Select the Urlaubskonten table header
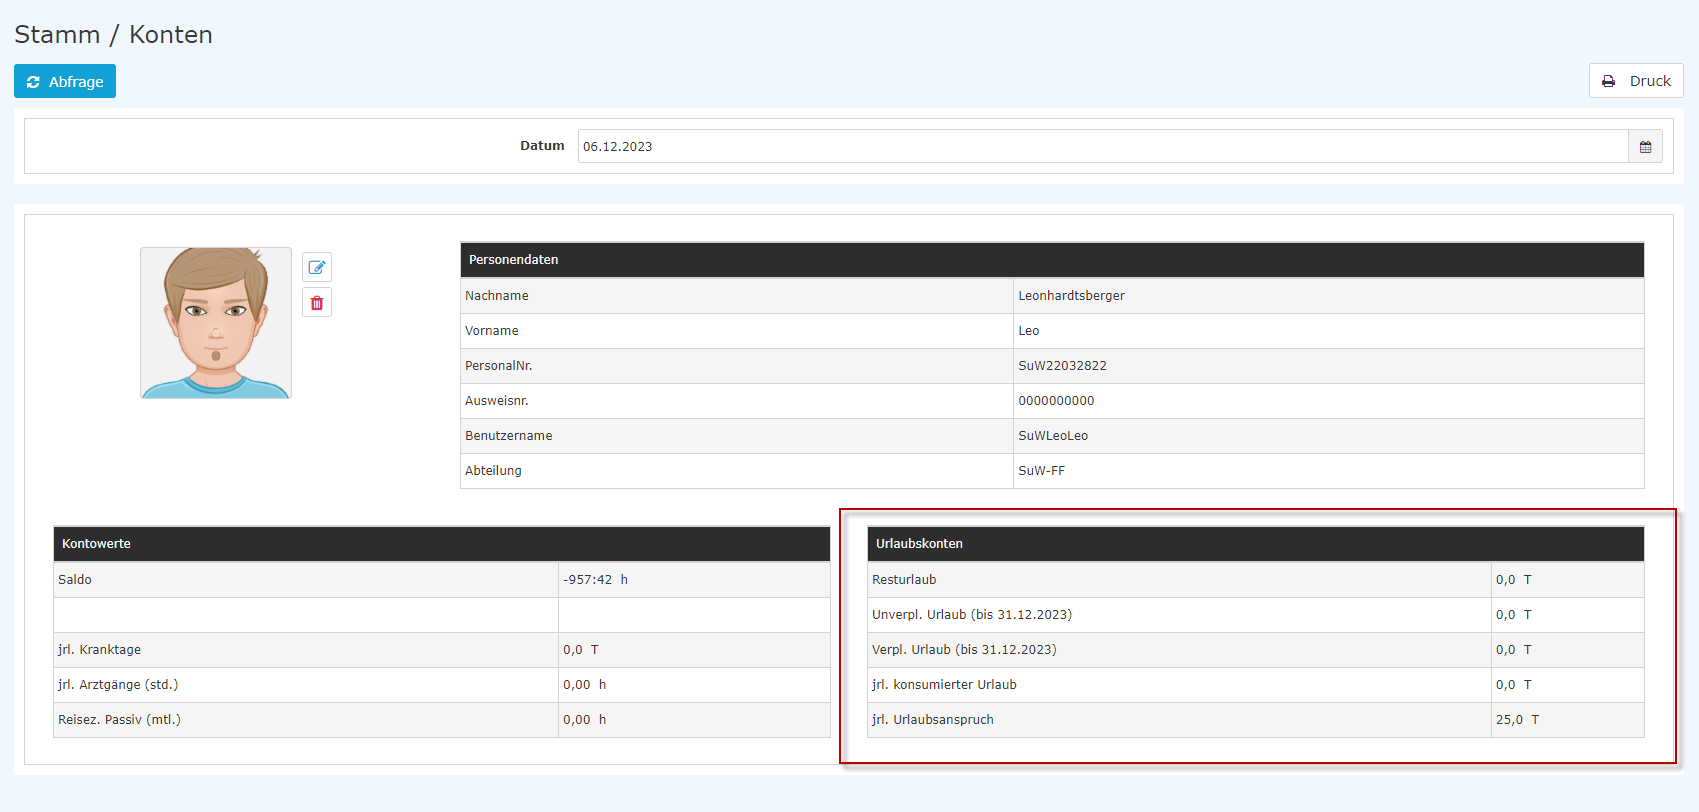The image size is (1699, 812). (x=1256, y=544)
